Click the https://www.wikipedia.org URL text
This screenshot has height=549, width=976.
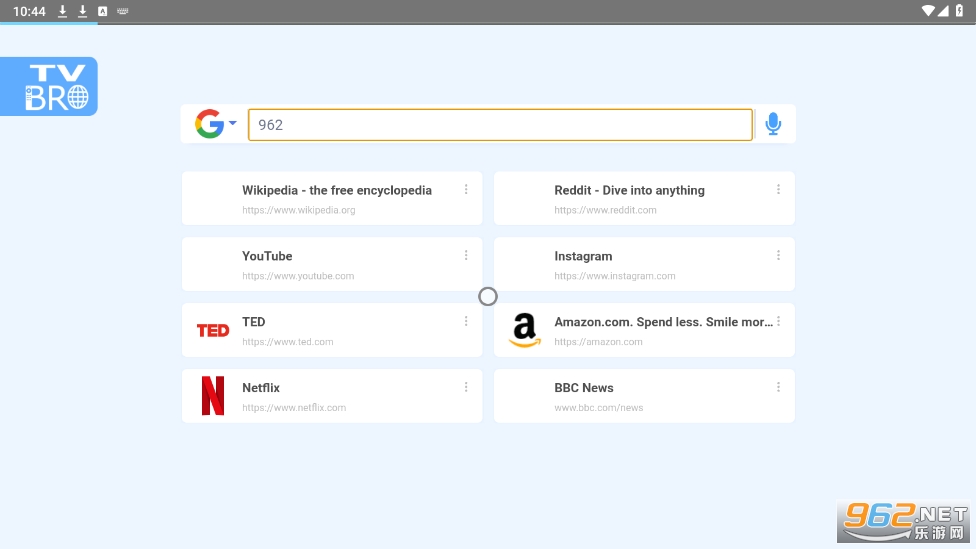299,210
